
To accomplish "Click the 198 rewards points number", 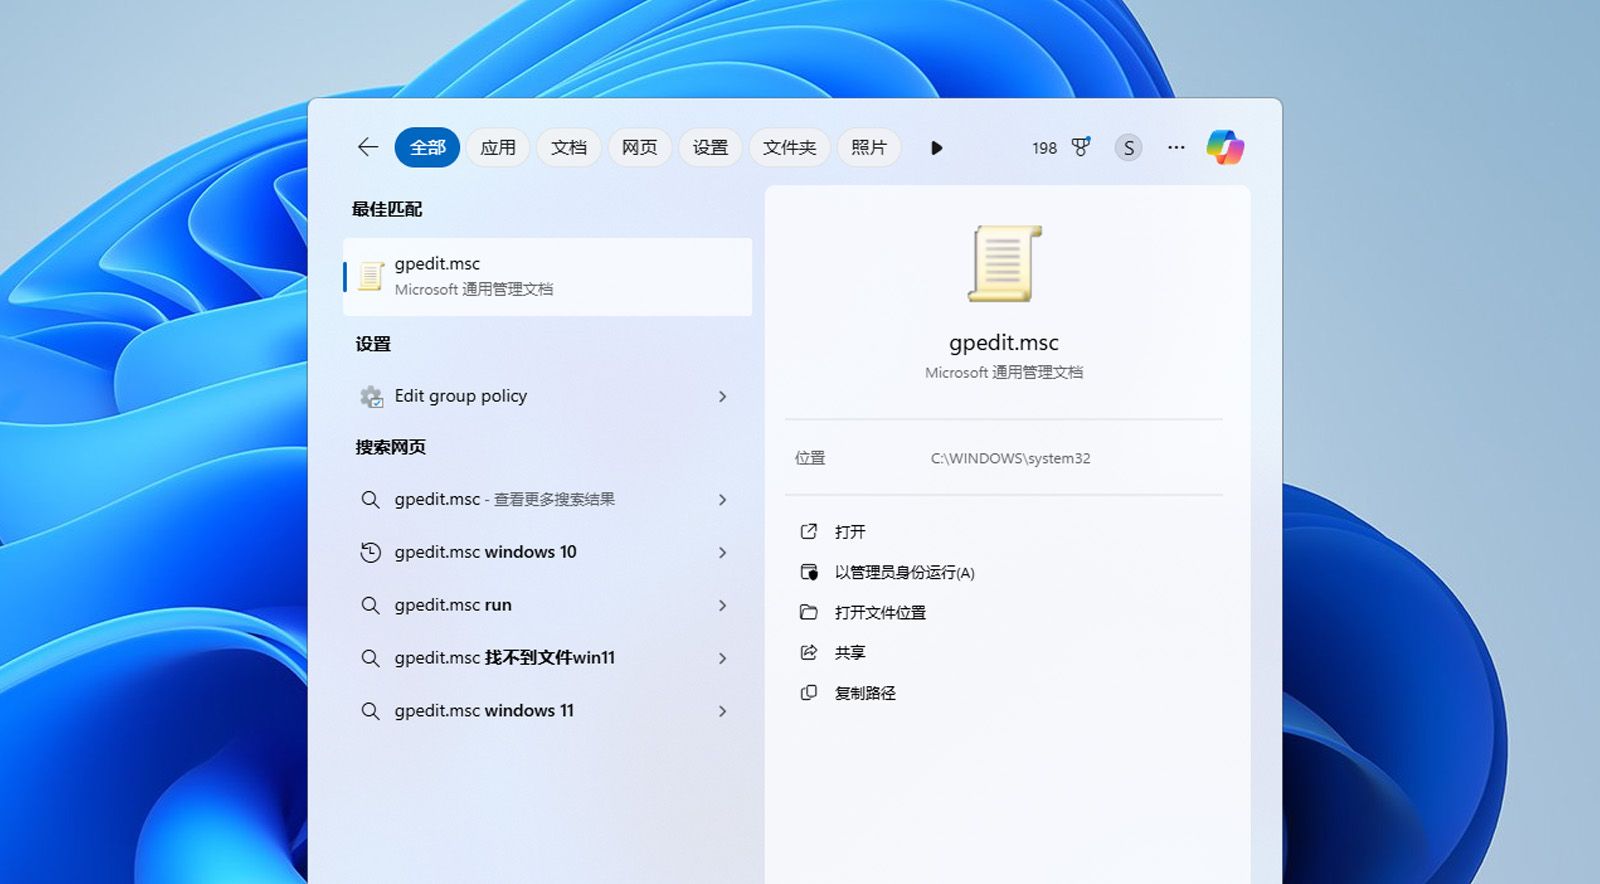I will pos(1044,148).
